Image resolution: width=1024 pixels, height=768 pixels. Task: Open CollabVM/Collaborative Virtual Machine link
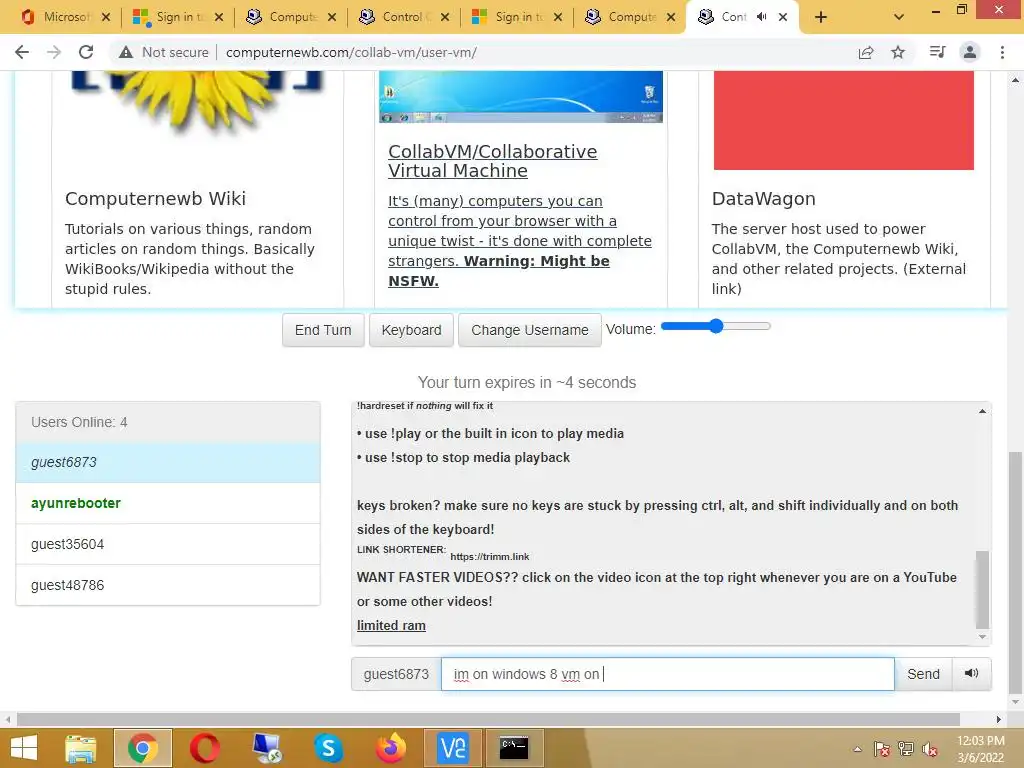(x=492, y=161)
